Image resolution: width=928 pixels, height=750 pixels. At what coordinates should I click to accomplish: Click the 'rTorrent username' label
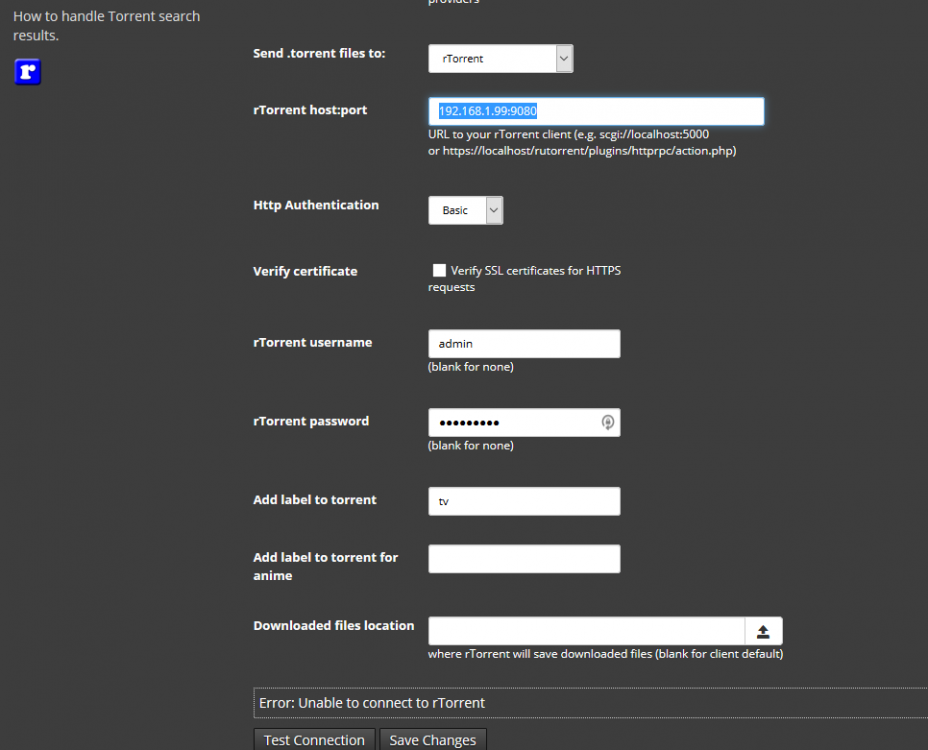click(312, 342)
